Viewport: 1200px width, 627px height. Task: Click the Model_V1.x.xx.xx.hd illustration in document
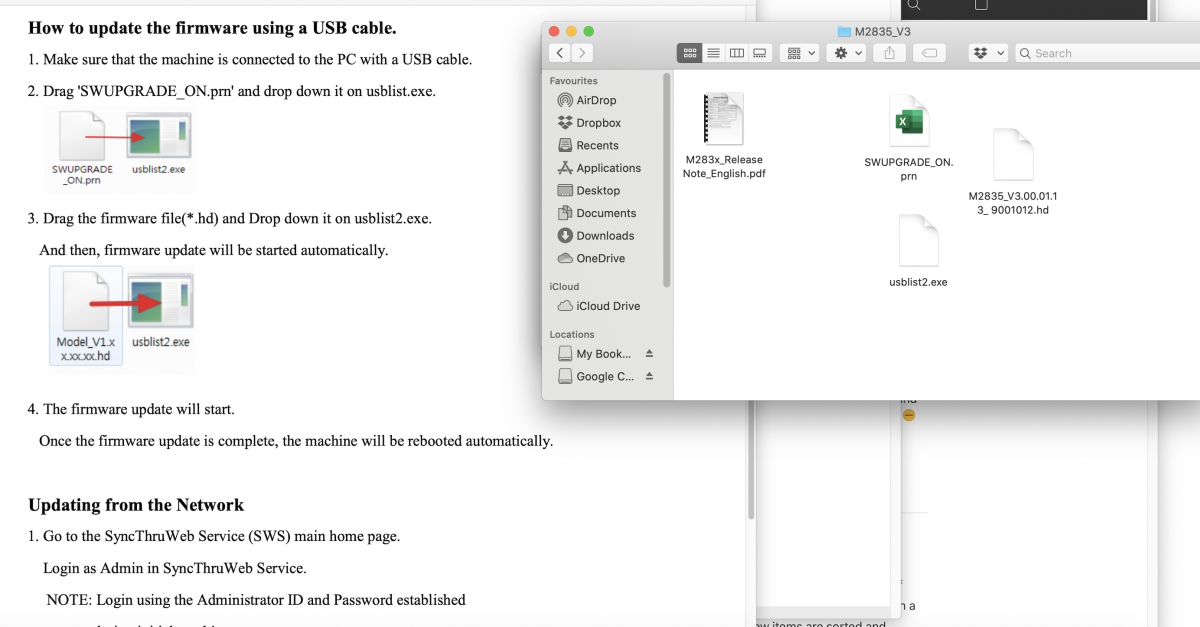point(85,315)
